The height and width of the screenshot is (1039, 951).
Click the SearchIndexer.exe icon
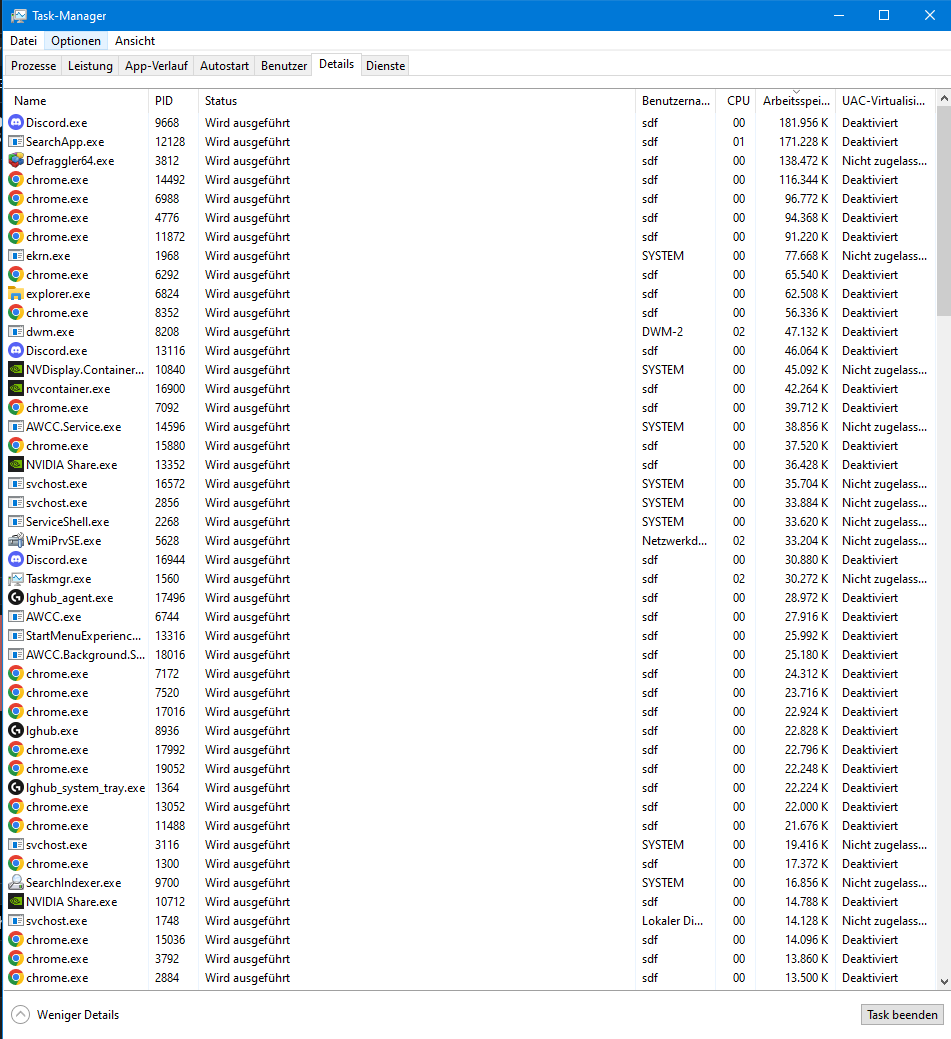pyautogui.click(x=16, y=883)
